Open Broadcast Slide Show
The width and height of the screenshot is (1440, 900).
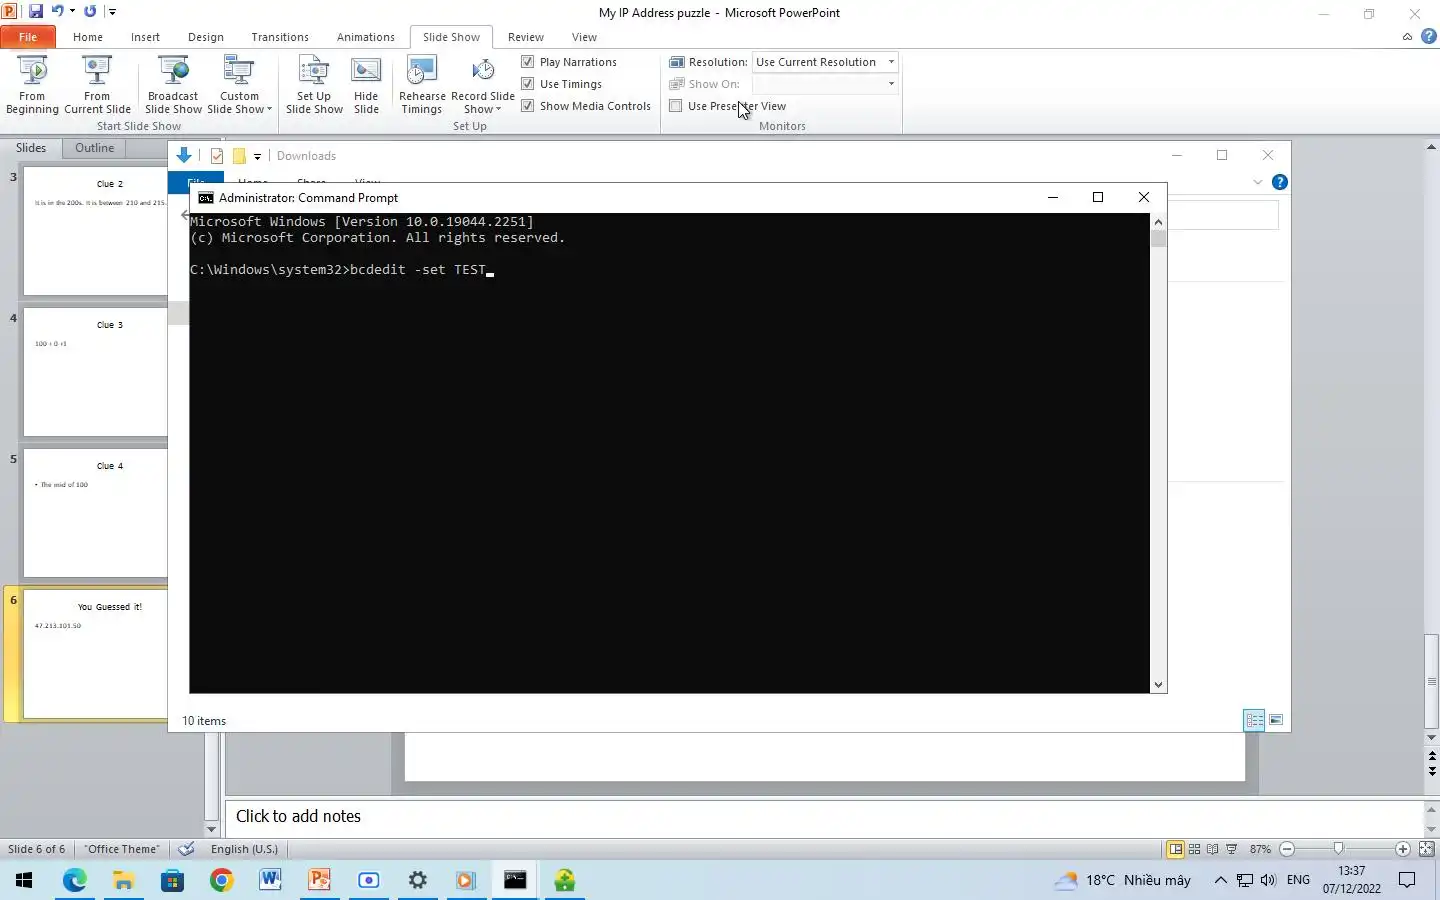(173, 86)
